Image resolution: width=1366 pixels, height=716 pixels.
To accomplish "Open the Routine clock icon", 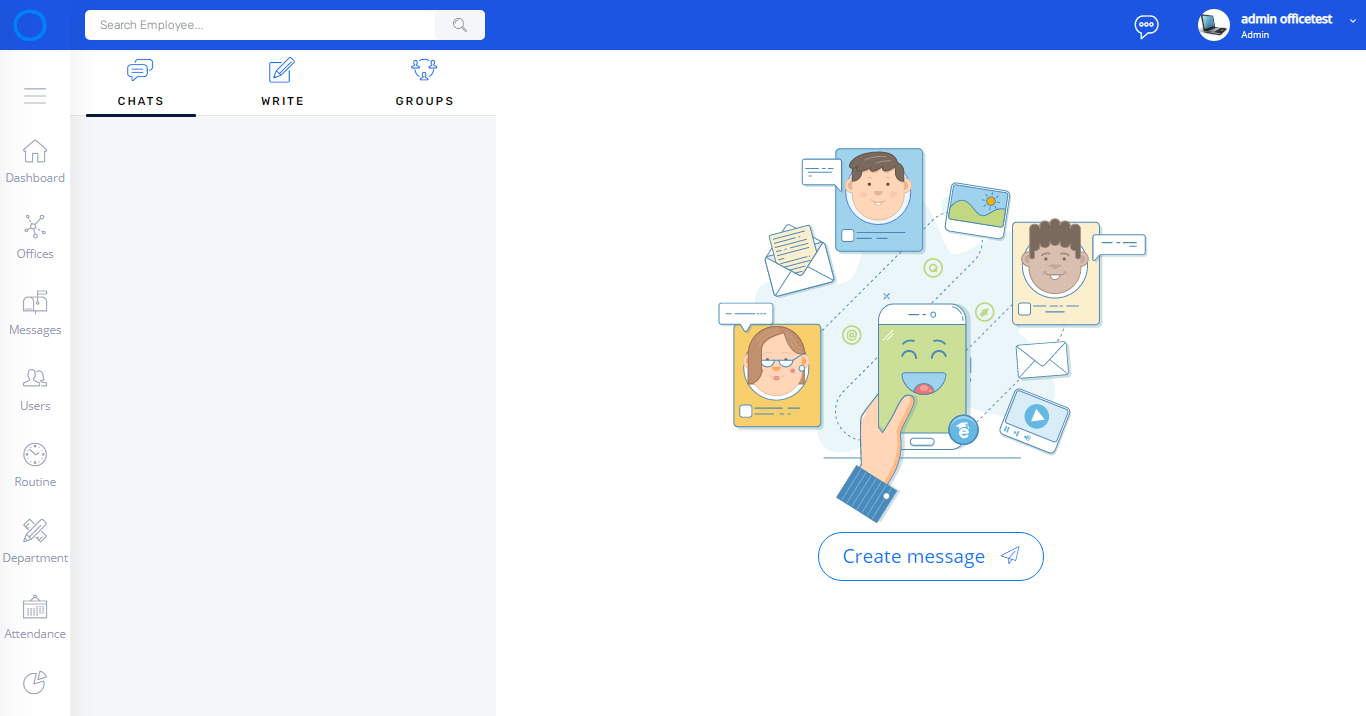I will [35, 455].
